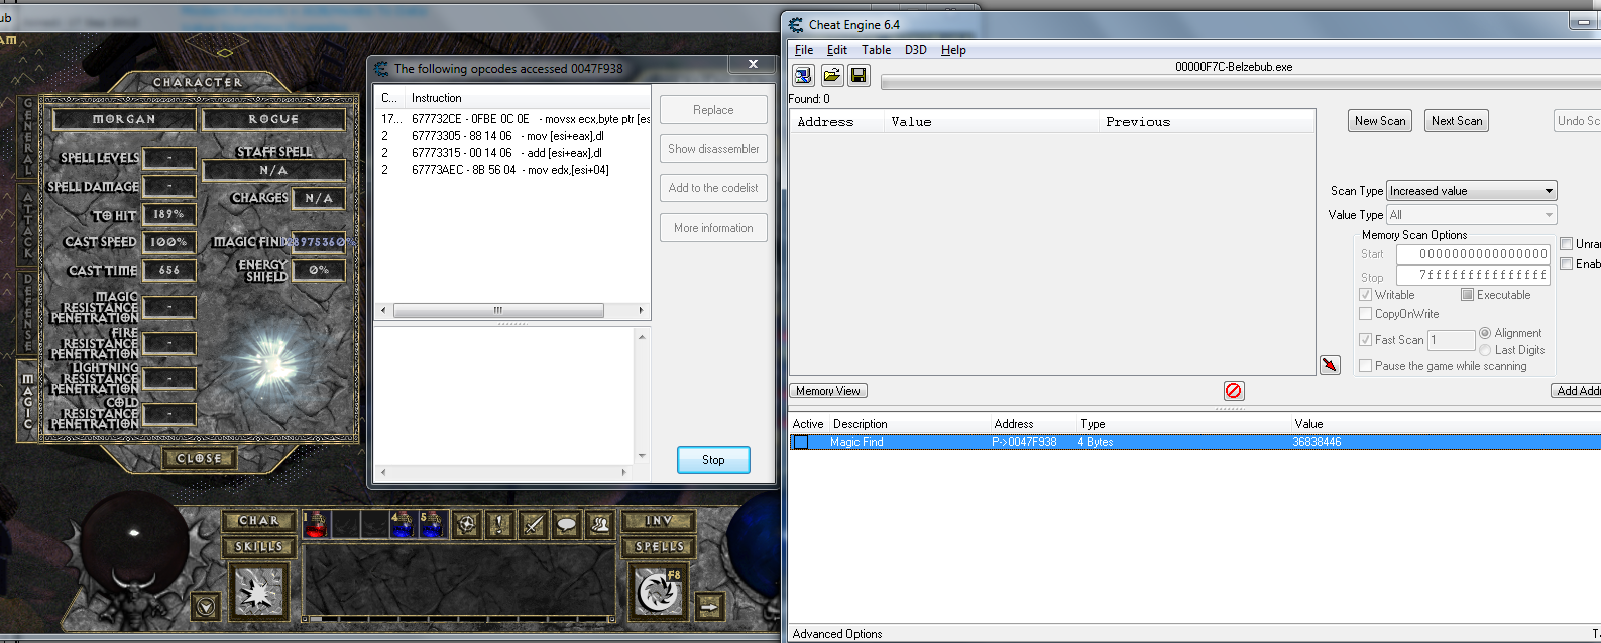Select the Alignment radio button
The image size is (1601, 643).
point(1485,333)
